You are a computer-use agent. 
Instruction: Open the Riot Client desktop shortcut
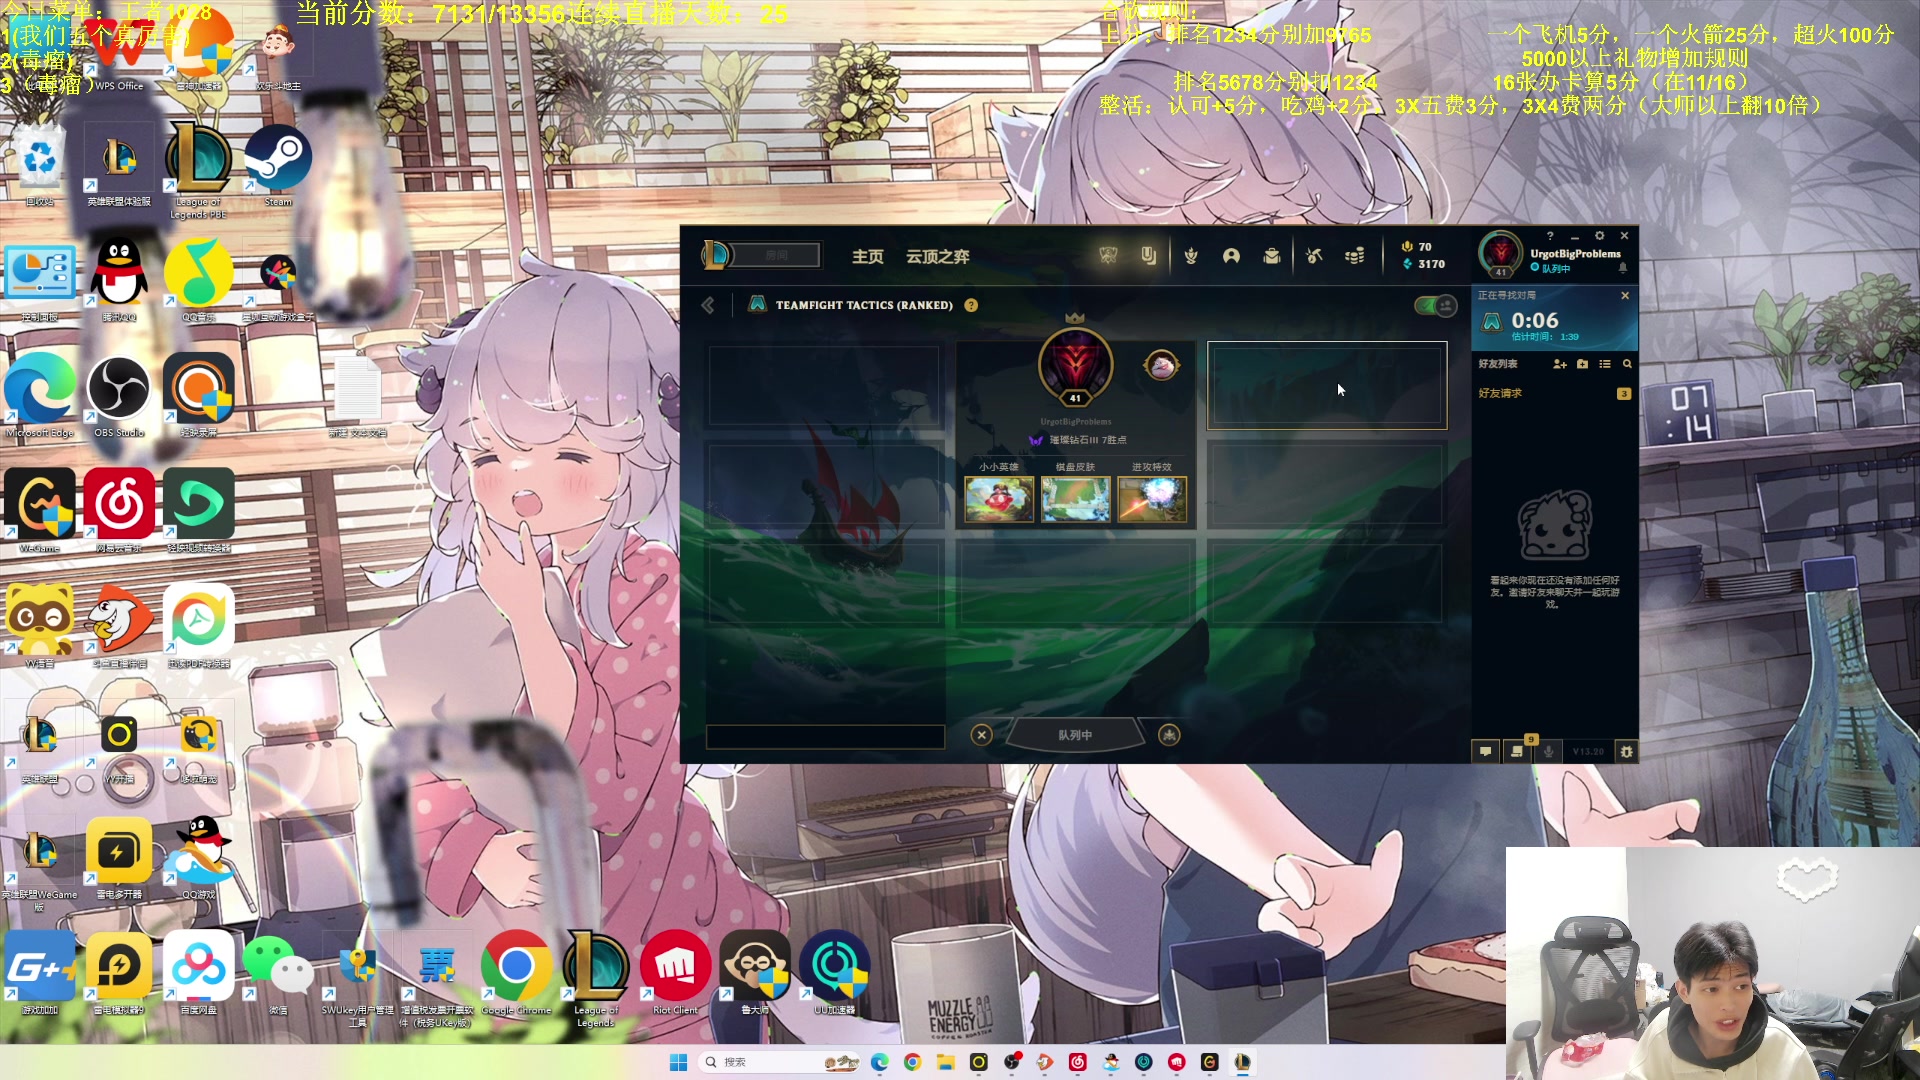tap(675, 974)
